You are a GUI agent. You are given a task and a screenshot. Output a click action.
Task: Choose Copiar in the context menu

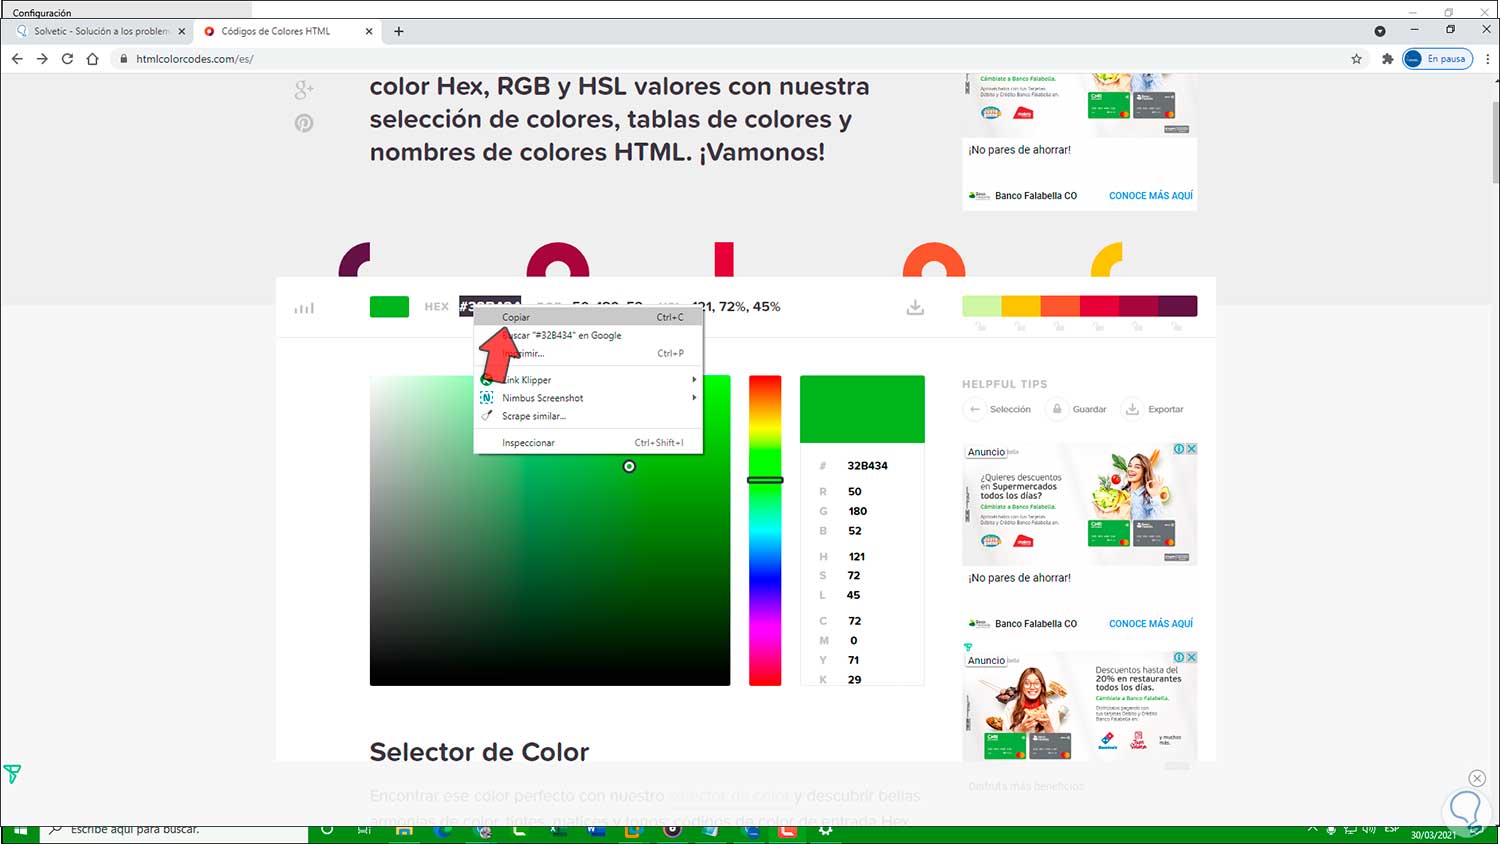pyautogui.click(x=588, y=317)
